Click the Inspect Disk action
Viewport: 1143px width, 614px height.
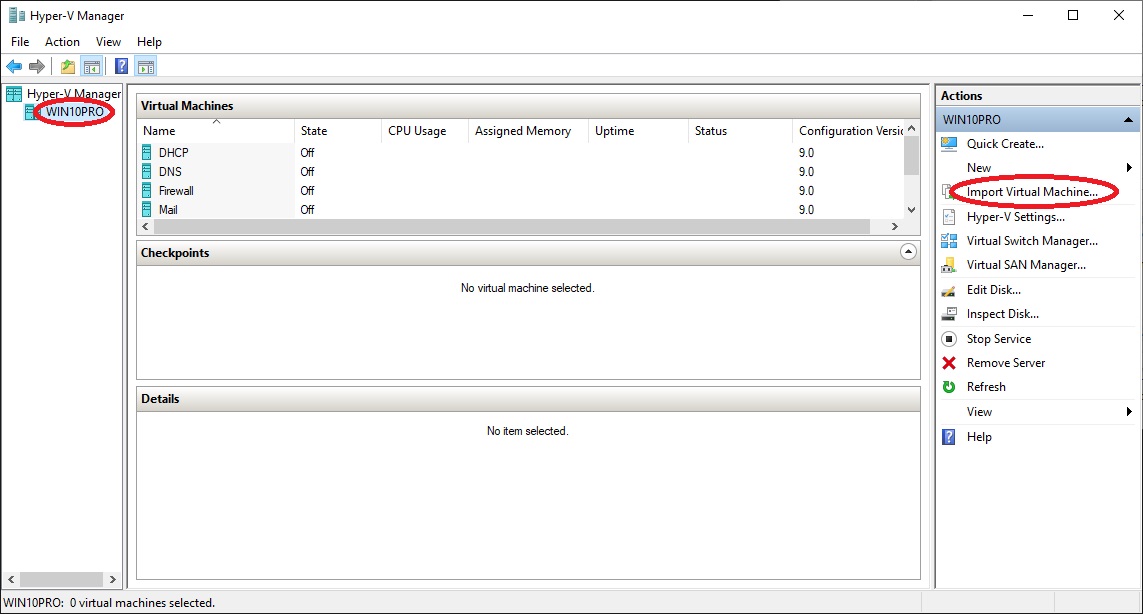point(1003,314)
